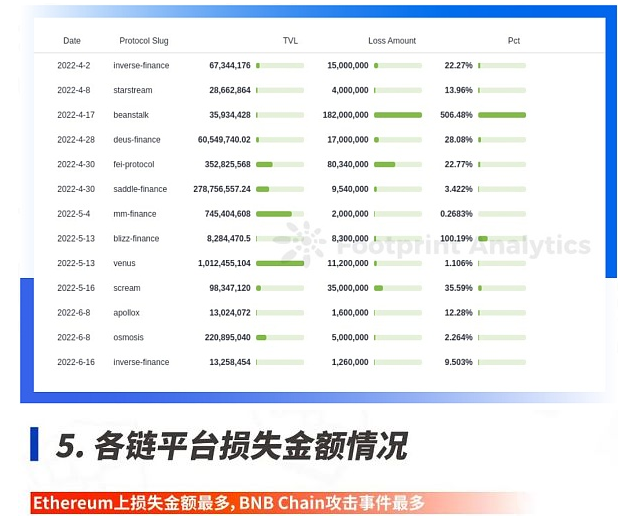Click the saddle-finance protocol name
626x516 pixels.
click(x=140, y=189)
